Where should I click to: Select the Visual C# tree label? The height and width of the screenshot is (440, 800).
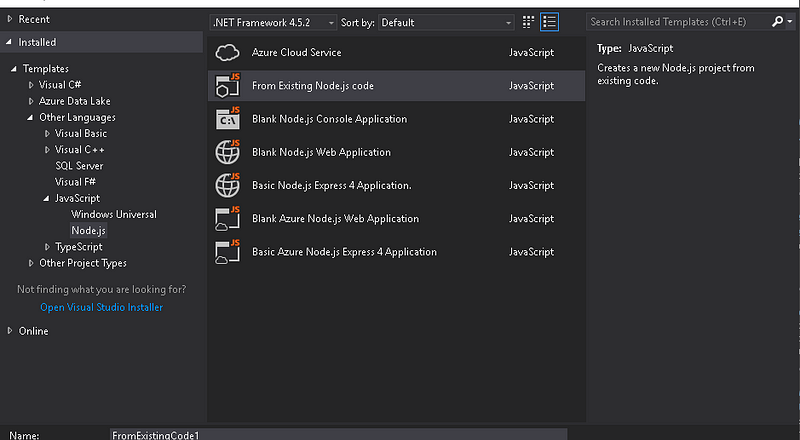[60, 85]
